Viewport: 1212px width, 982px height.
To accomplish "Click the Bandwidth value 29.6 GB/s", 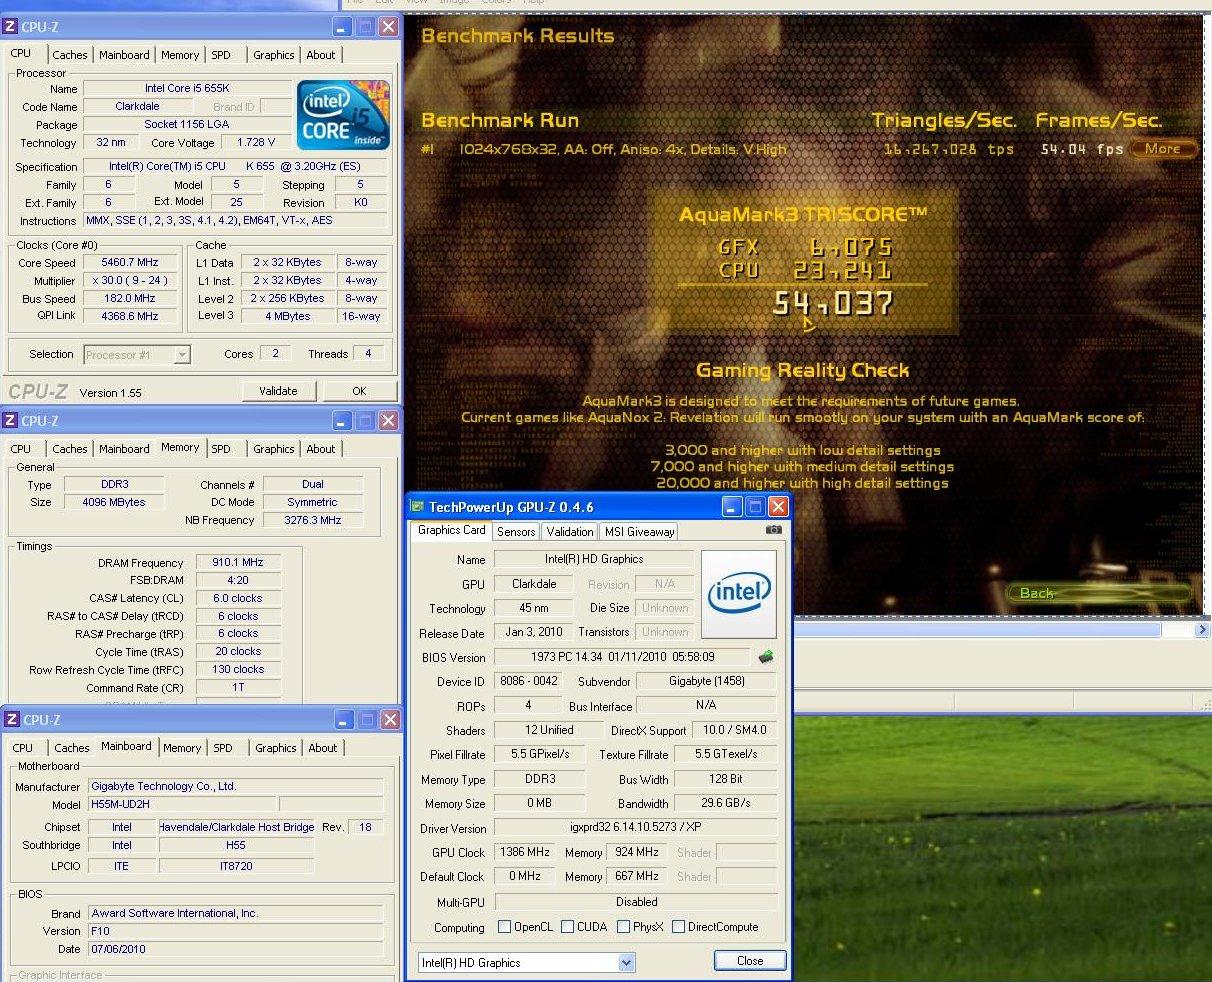I will (x=725, y=803).
